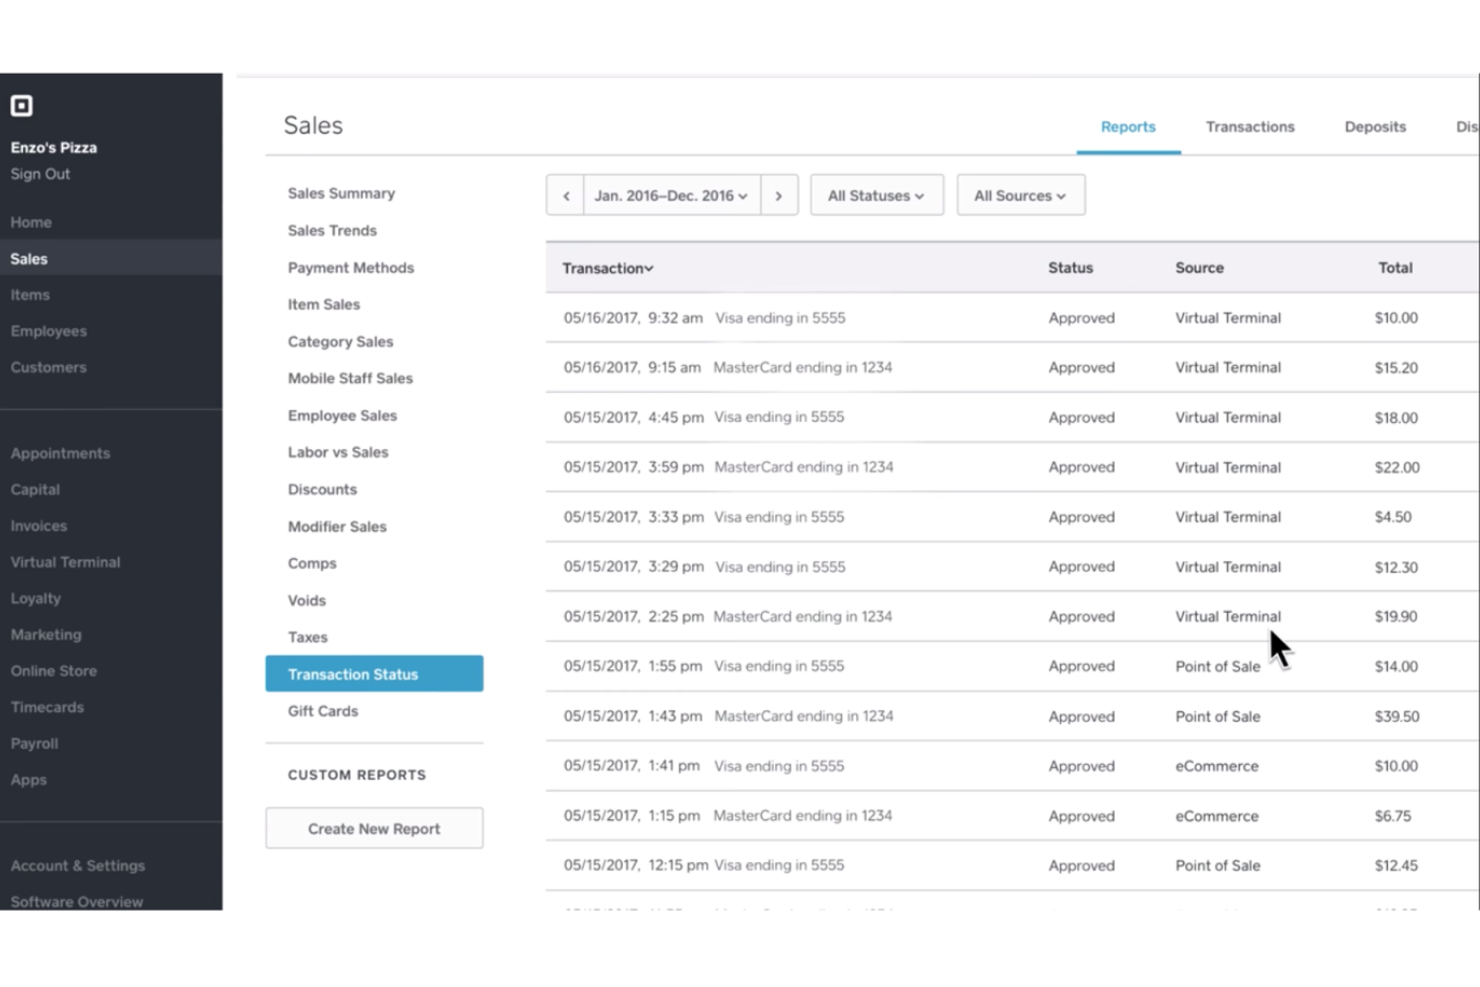Open the Taxes report
1480x987 pixels.
pos(308,637)
